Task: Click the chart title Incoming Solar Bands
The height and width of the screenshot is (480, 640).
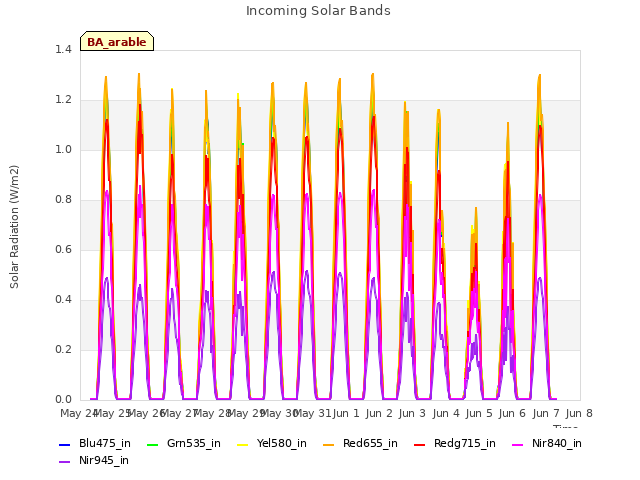Action: [318, 11]
